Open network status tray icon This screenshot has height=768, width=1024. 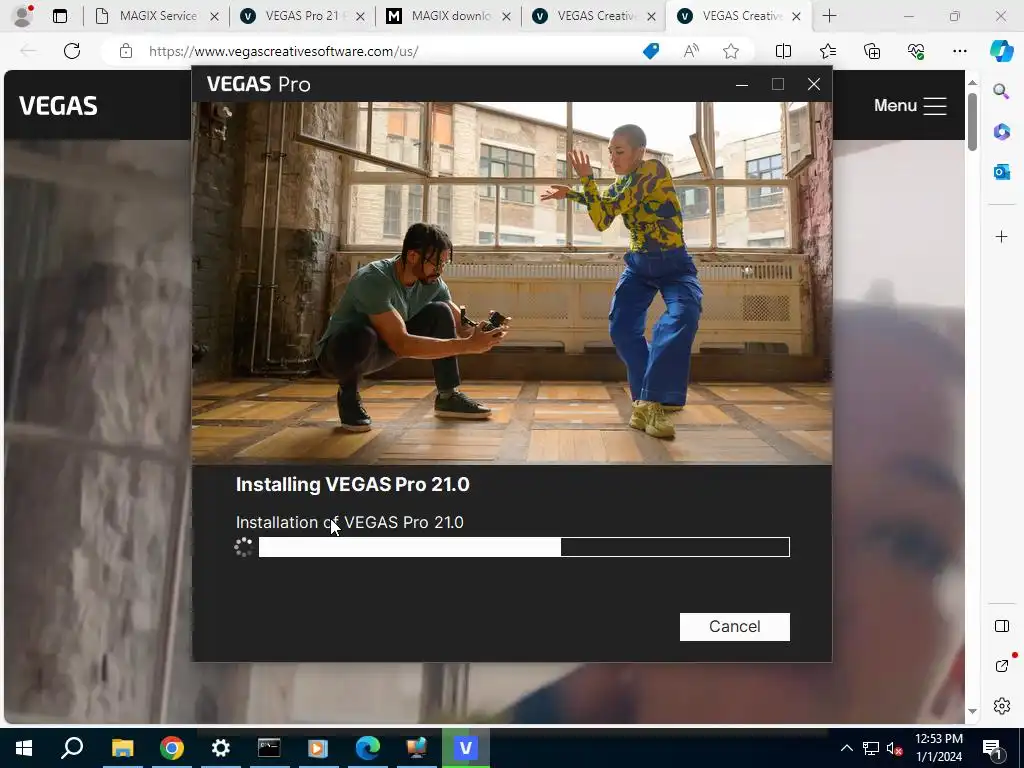[x=871, y=748]
